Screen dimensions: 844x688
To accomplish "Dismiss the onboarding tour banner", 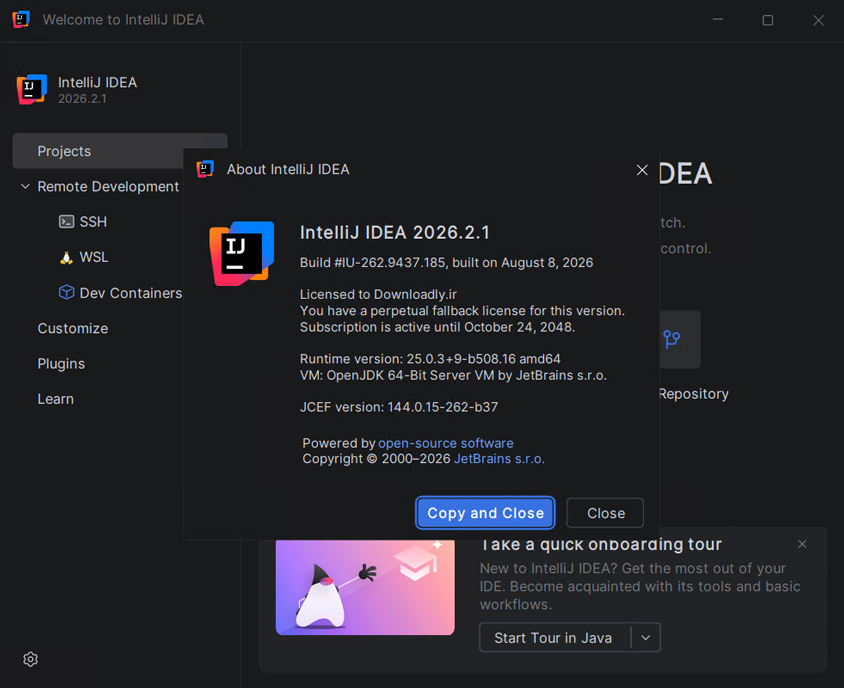I will 802,544.
